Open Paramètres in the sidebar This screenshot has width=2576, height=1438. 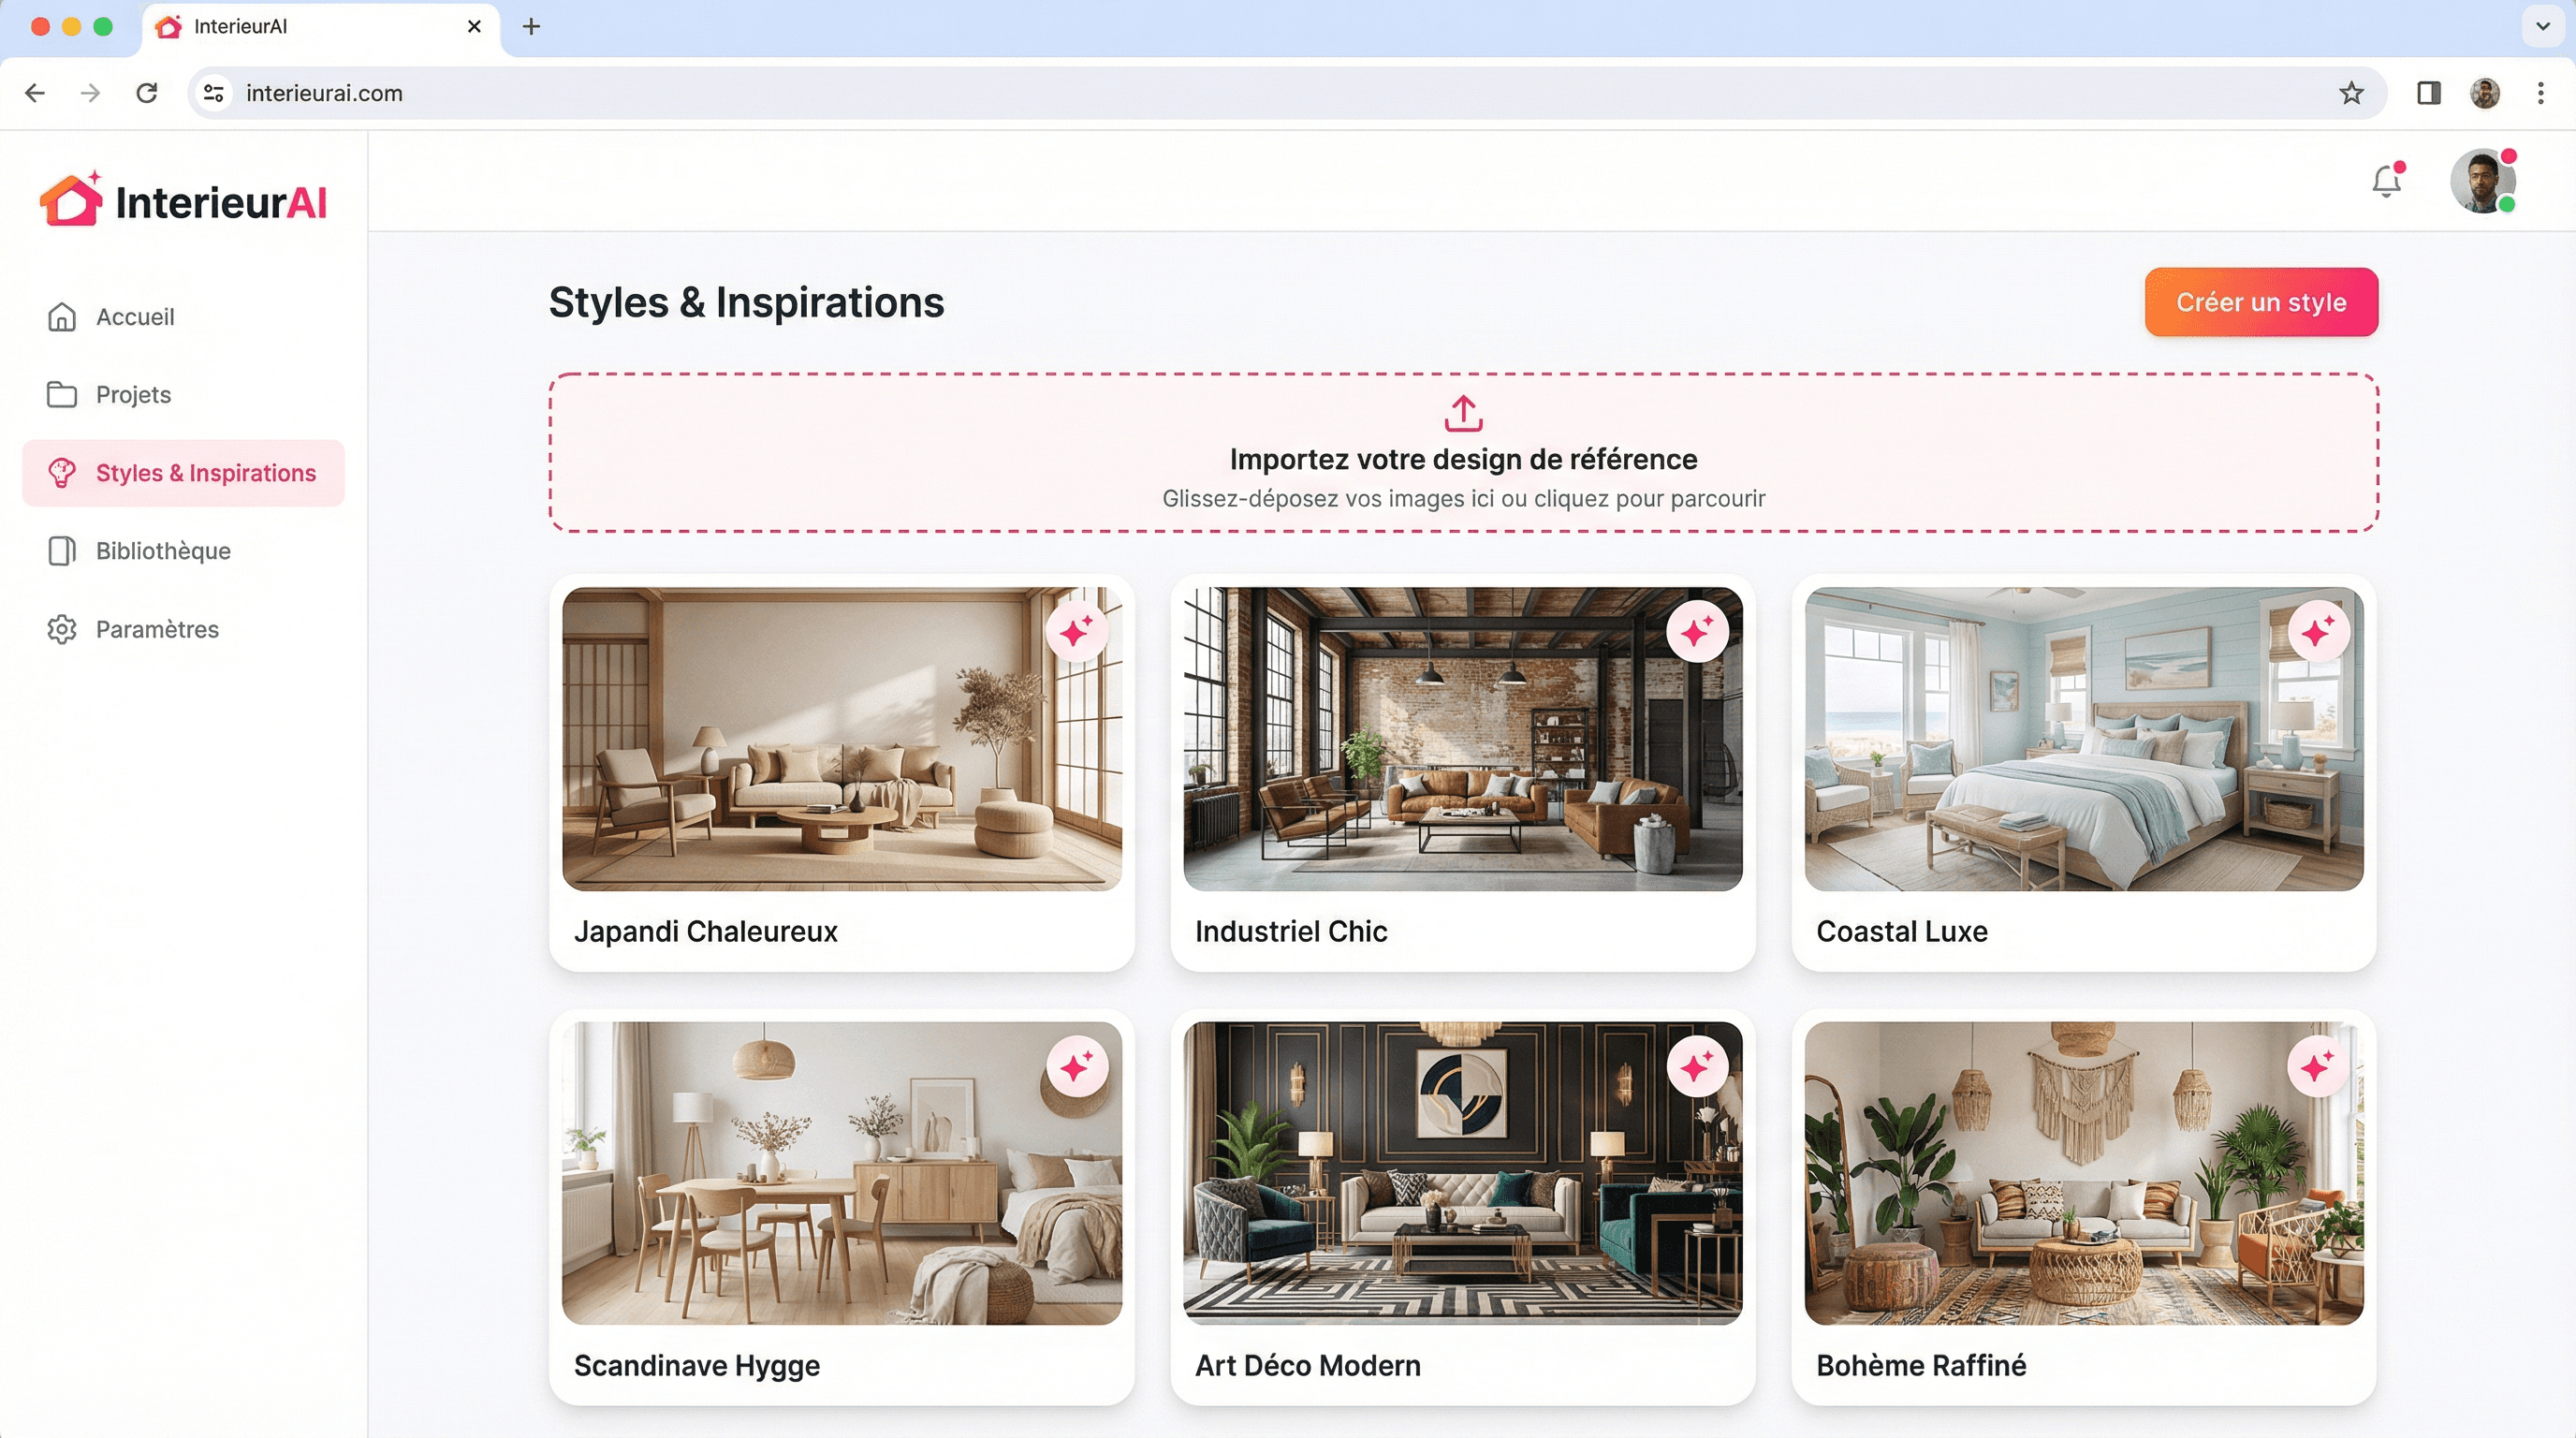tap(156, 629)
